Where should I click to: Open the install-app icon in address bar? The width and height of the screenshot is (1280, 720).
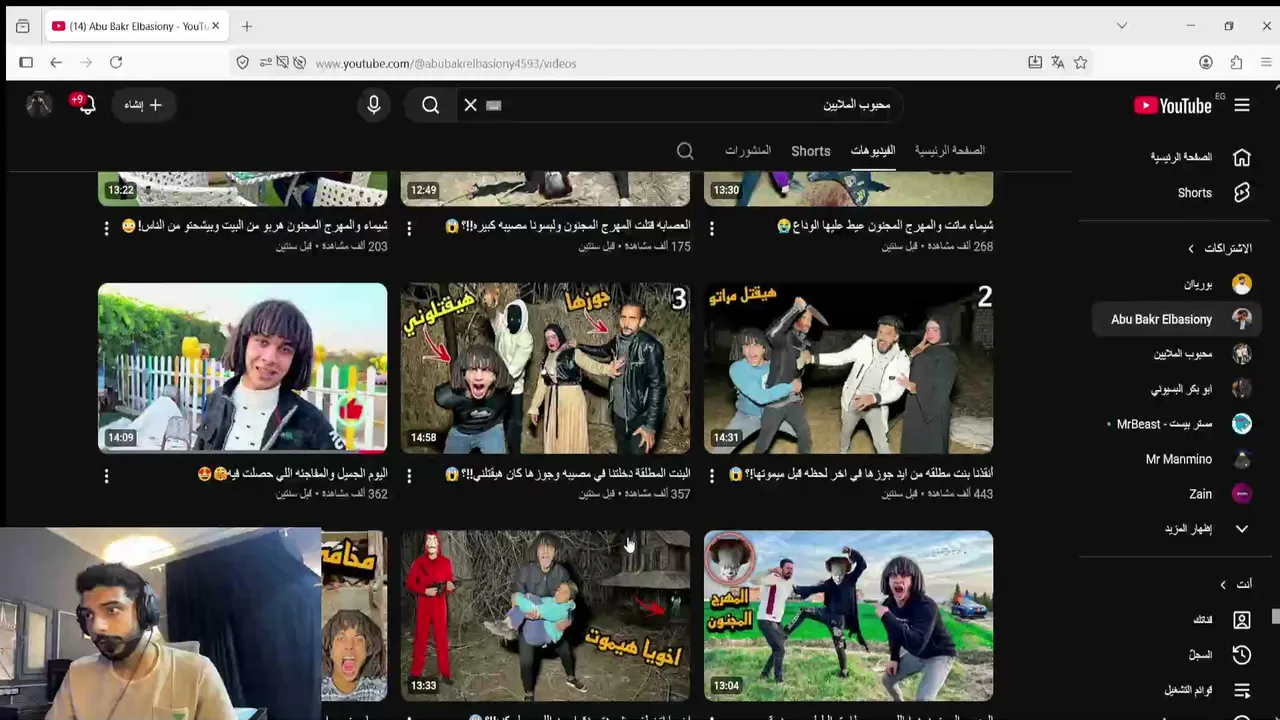pos(1035,63)
